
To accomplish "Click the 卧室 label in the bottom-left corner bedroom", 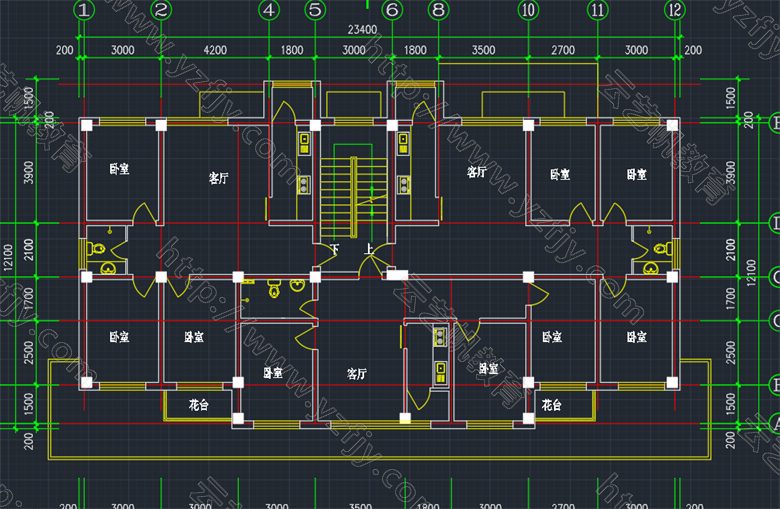I will [x=119, y=337].
